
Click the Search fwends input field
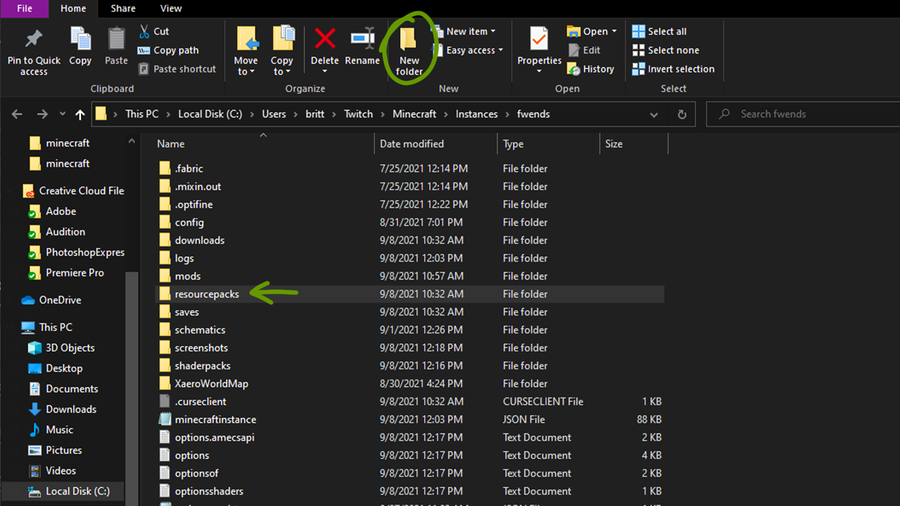tap(804, 114)
